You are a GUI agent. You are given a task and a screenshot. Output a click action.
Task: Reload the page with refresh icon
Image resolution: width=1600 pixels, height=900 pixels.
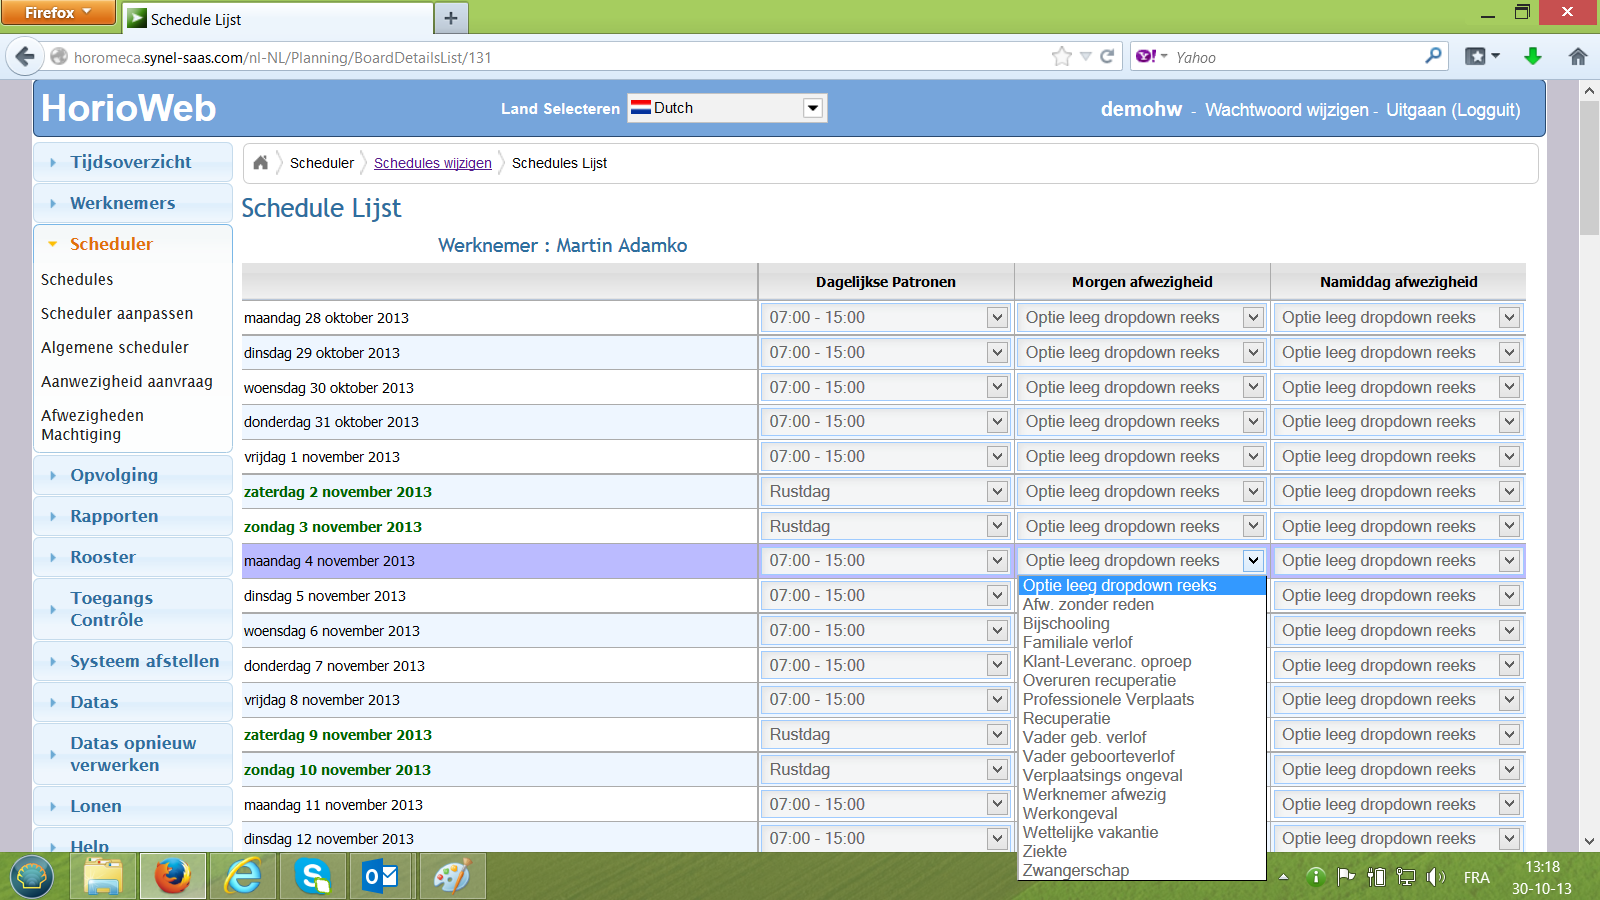(1107, 57)
